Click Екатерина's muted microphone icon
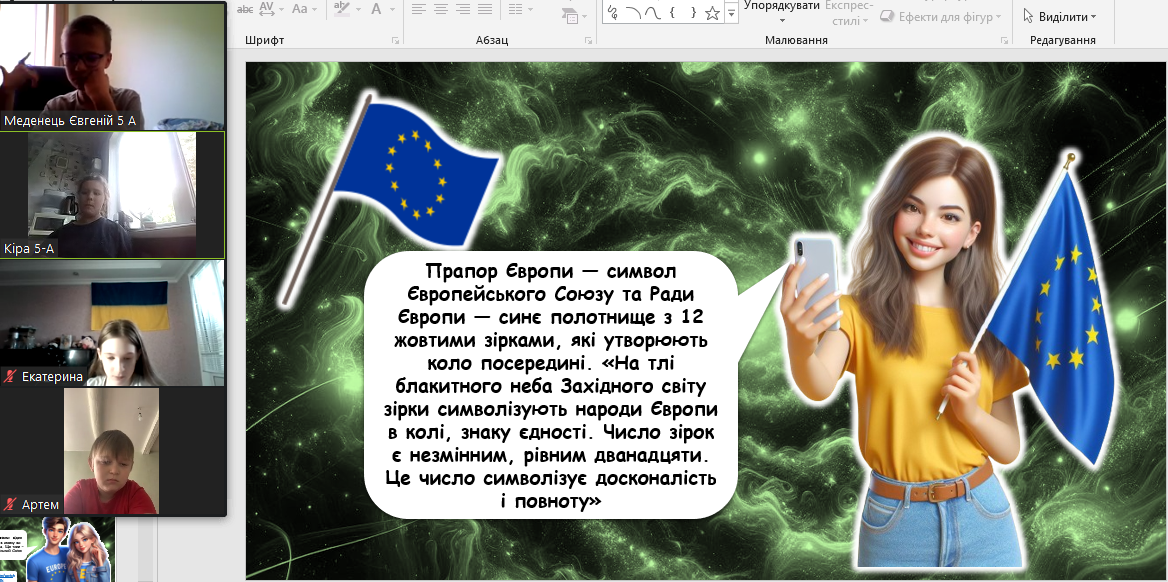 [x=10, y=377]
